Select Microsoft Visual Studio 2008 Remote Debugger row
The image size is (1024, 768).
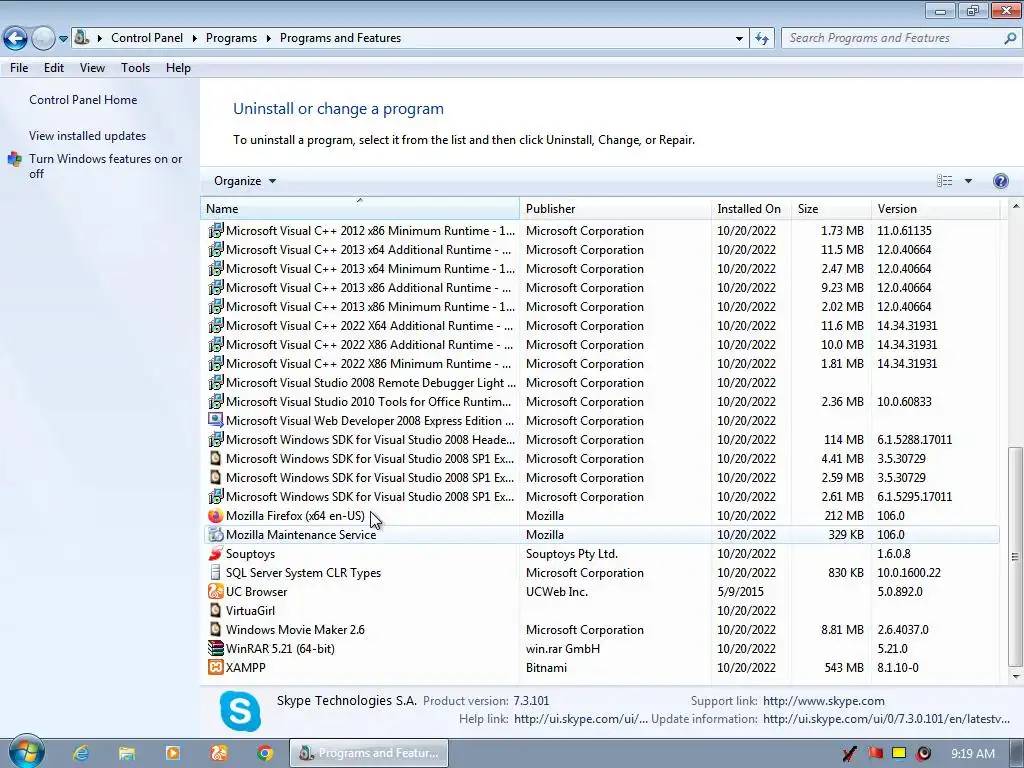click(601, 383)
